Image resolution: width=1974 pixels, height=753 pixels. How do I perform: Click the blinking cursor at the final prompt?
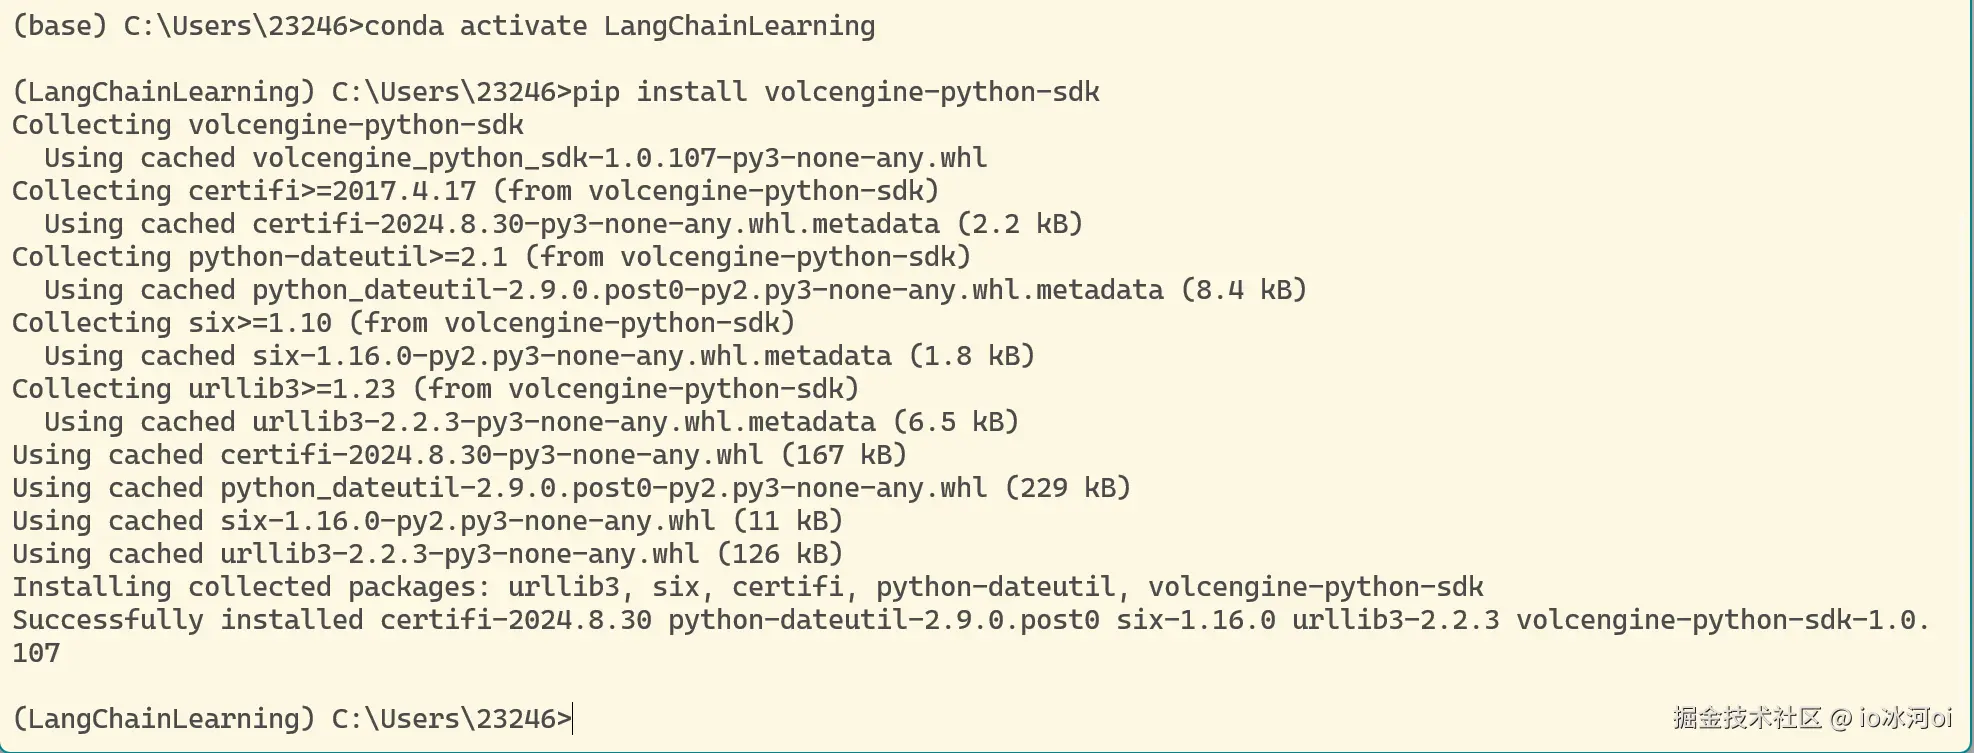pos(573,719)
